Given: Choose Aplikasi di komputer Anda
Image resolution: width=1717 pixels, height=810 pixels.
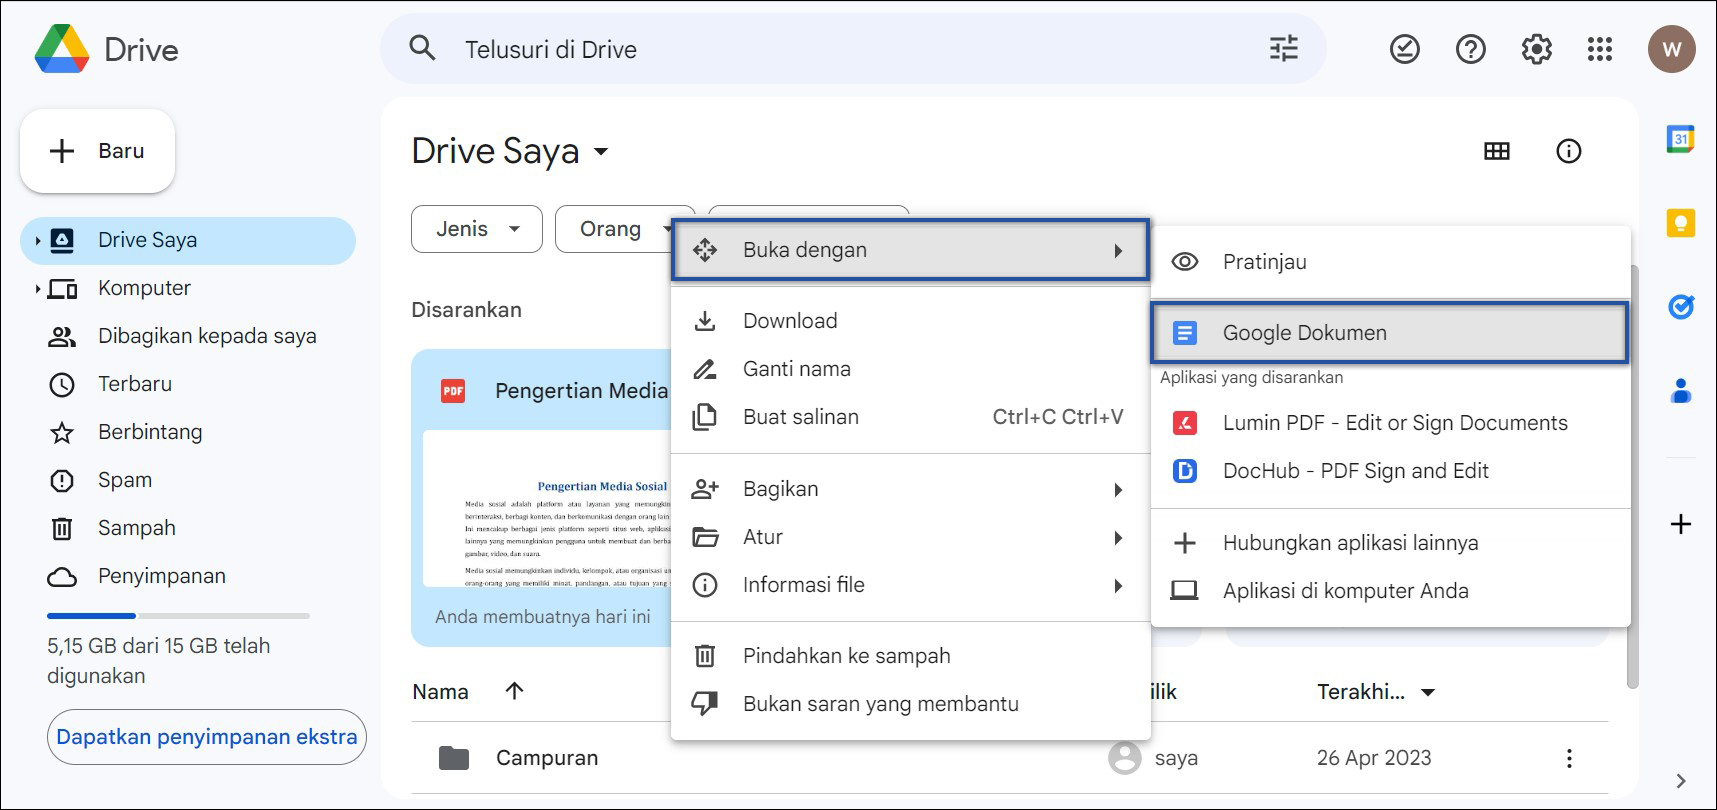Looking at the screenshot, I should tap(1390, 591).
